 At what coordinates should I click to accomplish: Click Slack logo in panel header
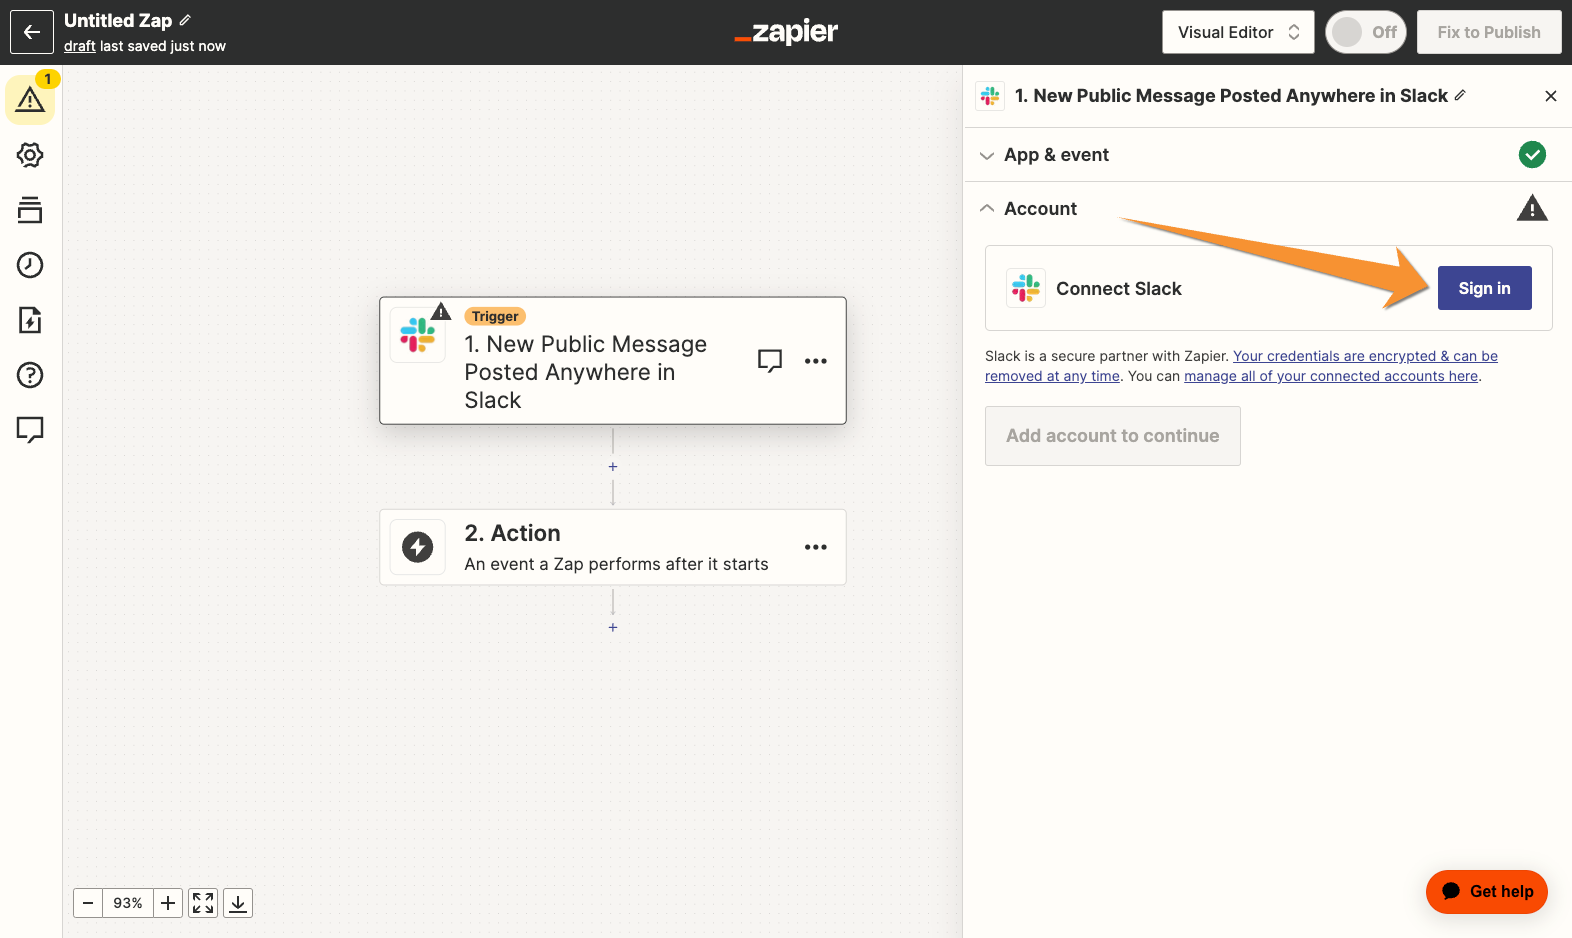[x=990, y=96]
